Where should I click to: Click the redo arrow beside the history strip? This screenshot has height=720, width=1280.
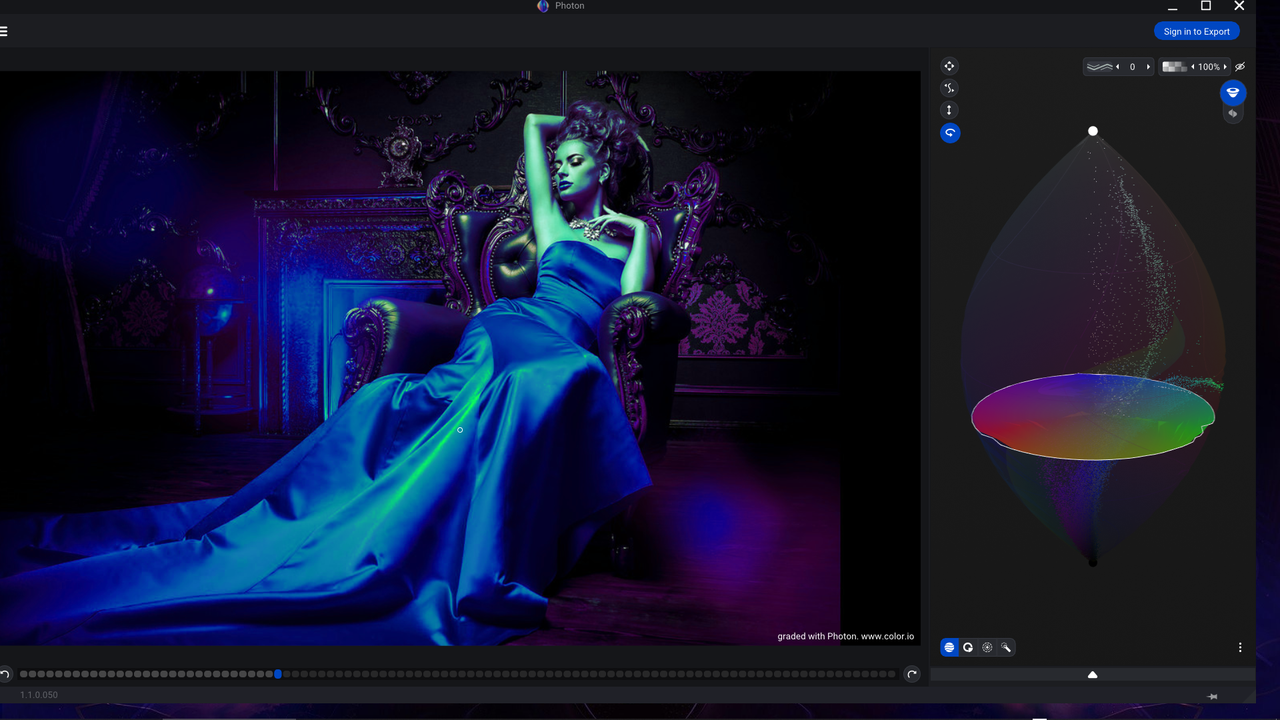912,674
